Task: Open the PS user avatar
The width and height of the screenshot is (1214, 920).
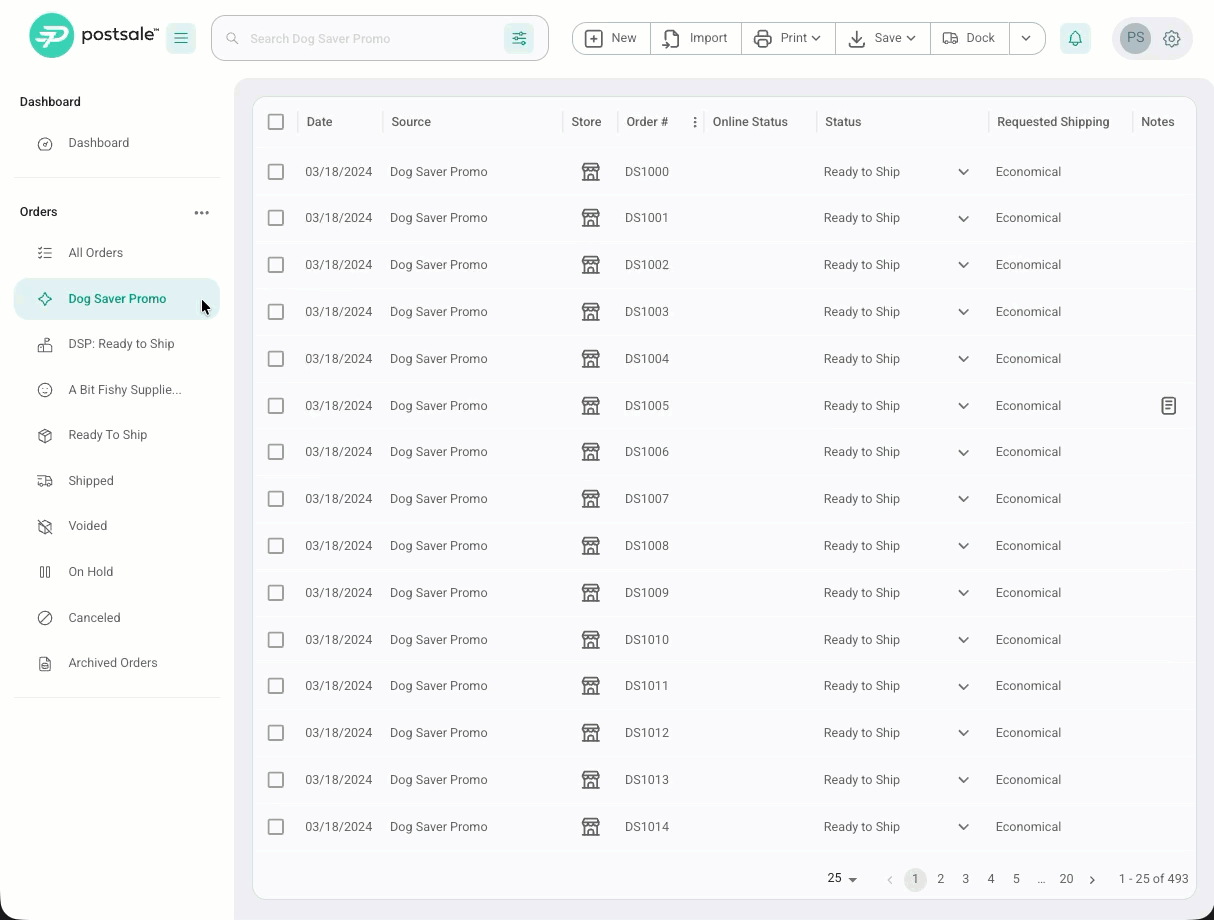Action: pyautogui.click(x=1135, y=38)
